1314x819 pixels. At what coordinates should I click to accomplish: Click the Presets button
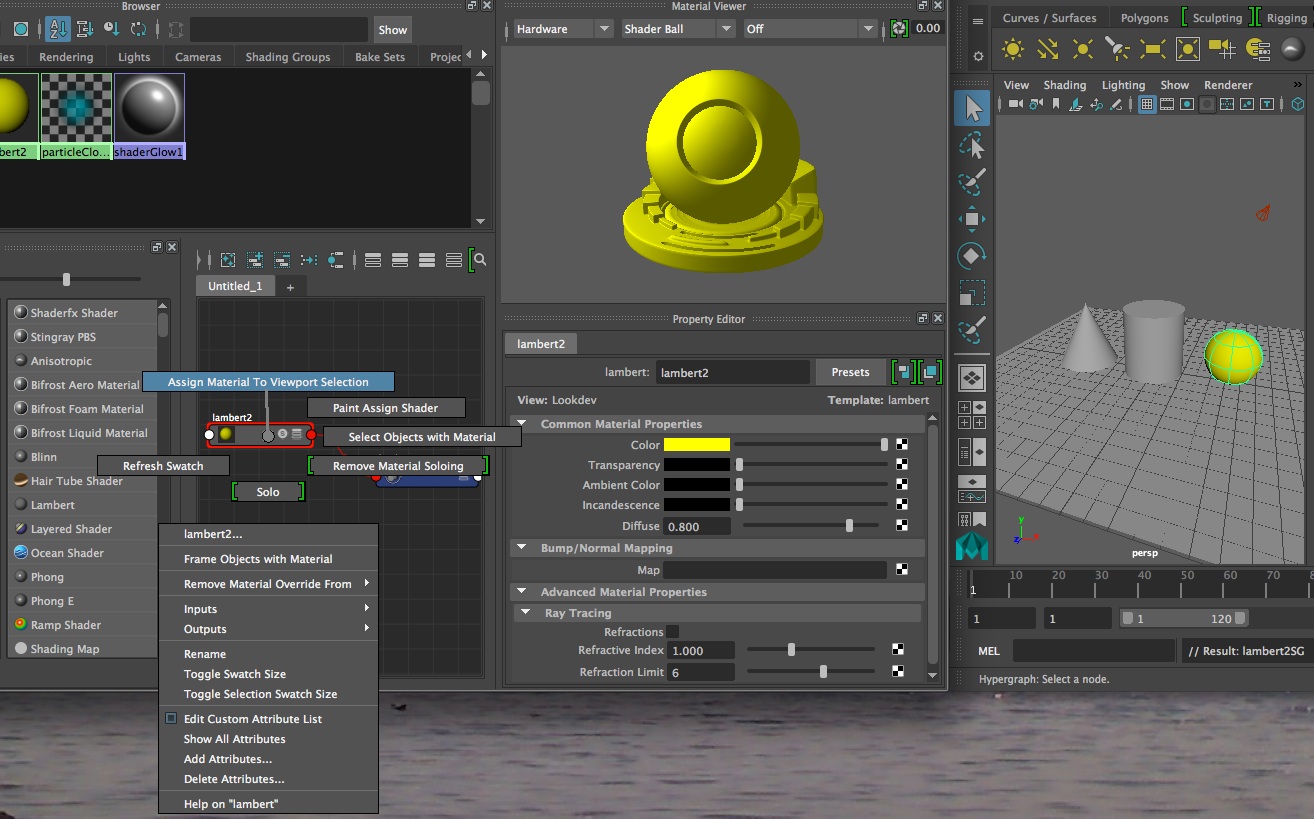(850, 372)
